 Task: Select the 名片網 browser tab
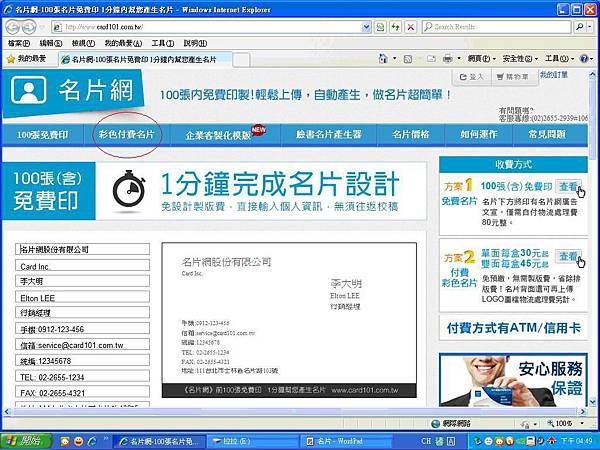[x=145, y=59]
